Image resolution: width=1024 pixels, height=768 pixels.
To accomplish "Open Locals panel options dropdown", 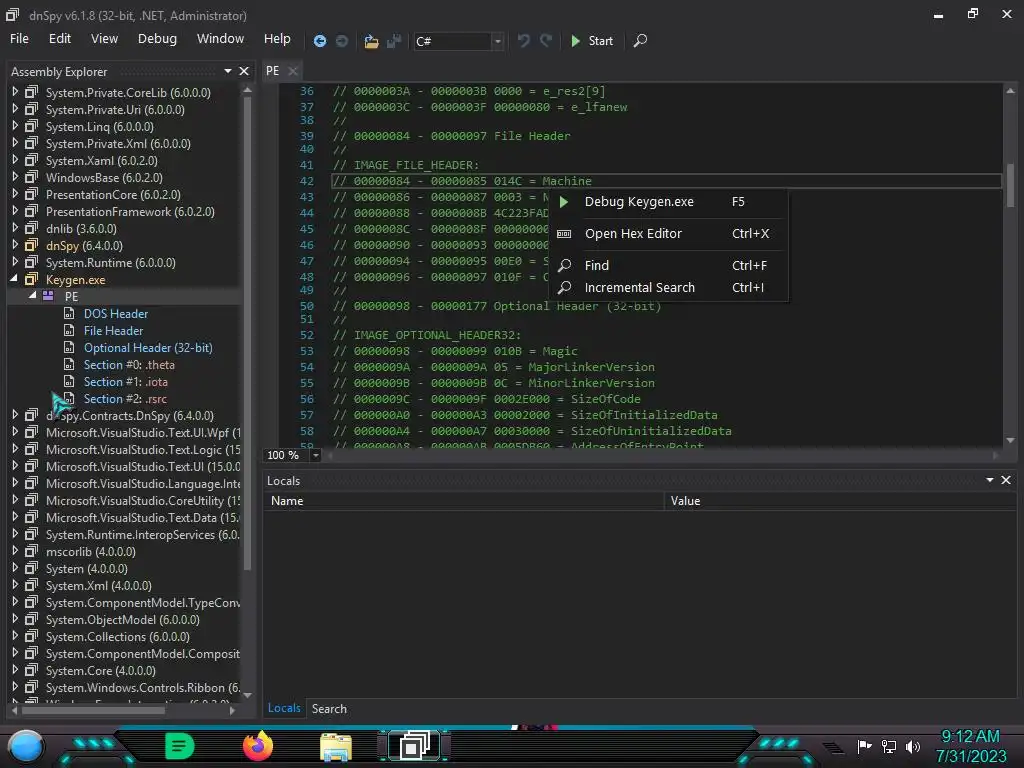I will (990, 480).
